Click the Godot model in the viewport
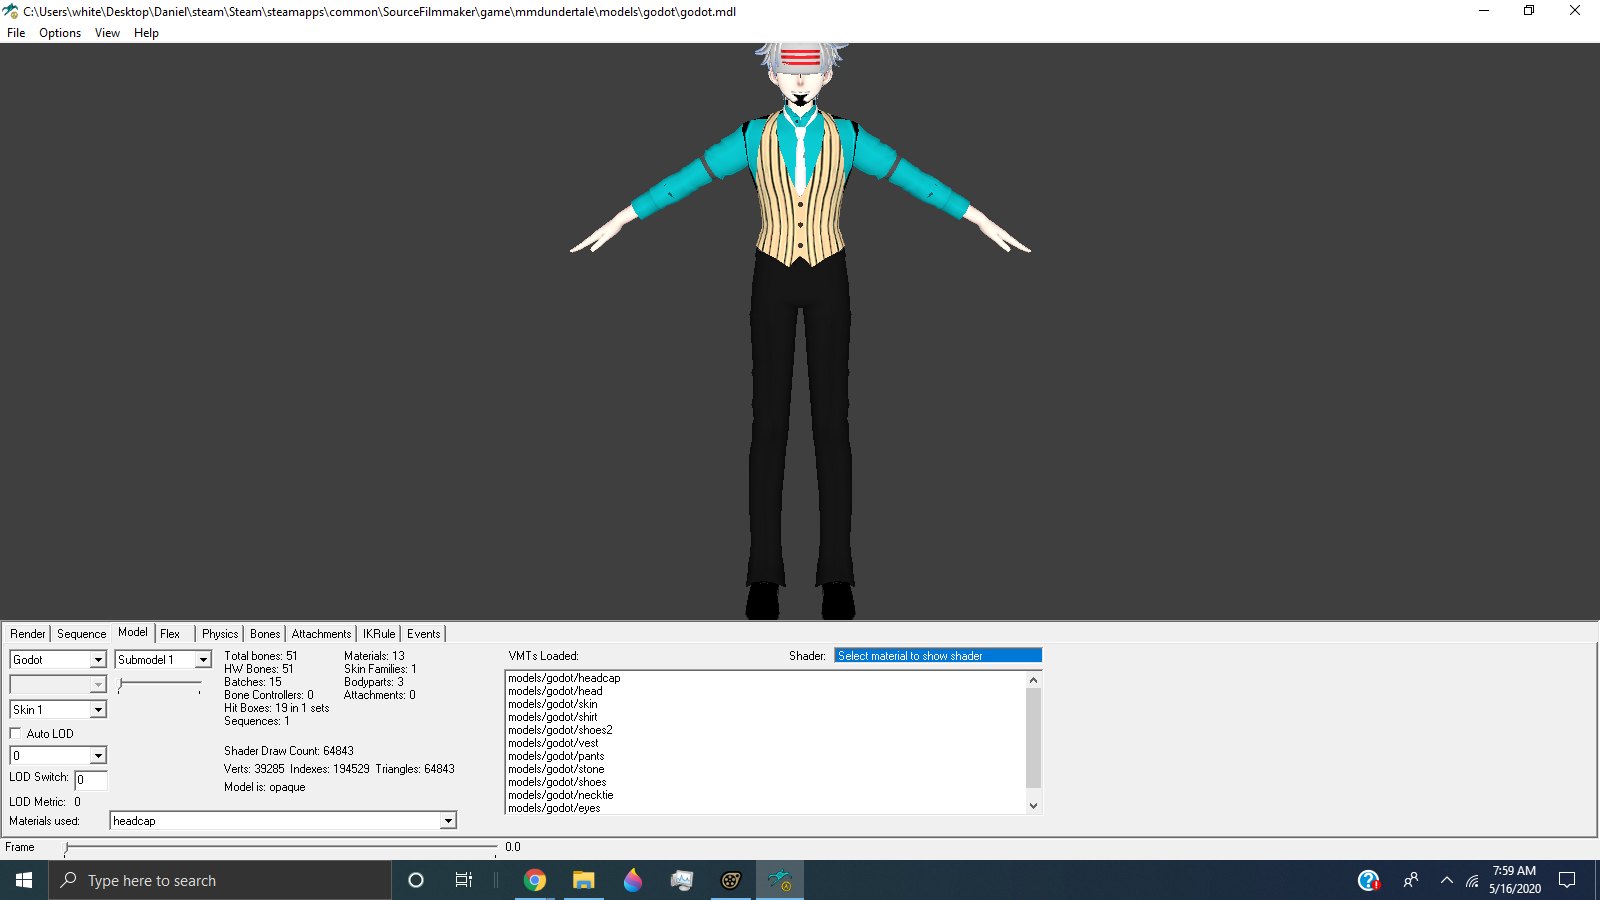 (x=800, y=330)
